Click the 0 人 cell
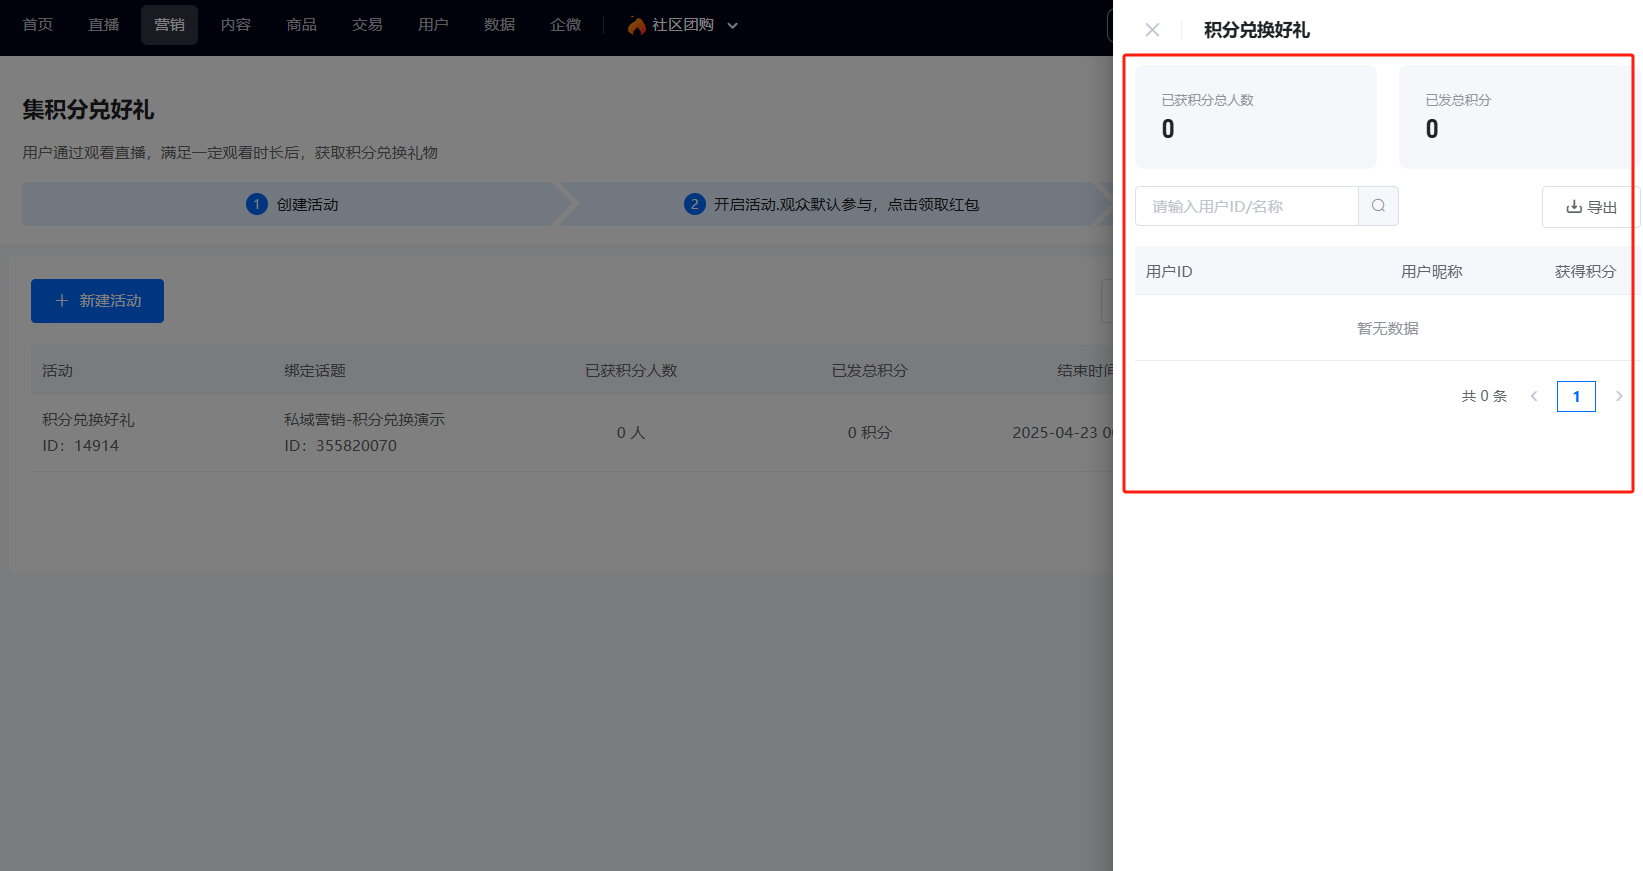This screenshot has height=871, width=1643. (631, 433)
